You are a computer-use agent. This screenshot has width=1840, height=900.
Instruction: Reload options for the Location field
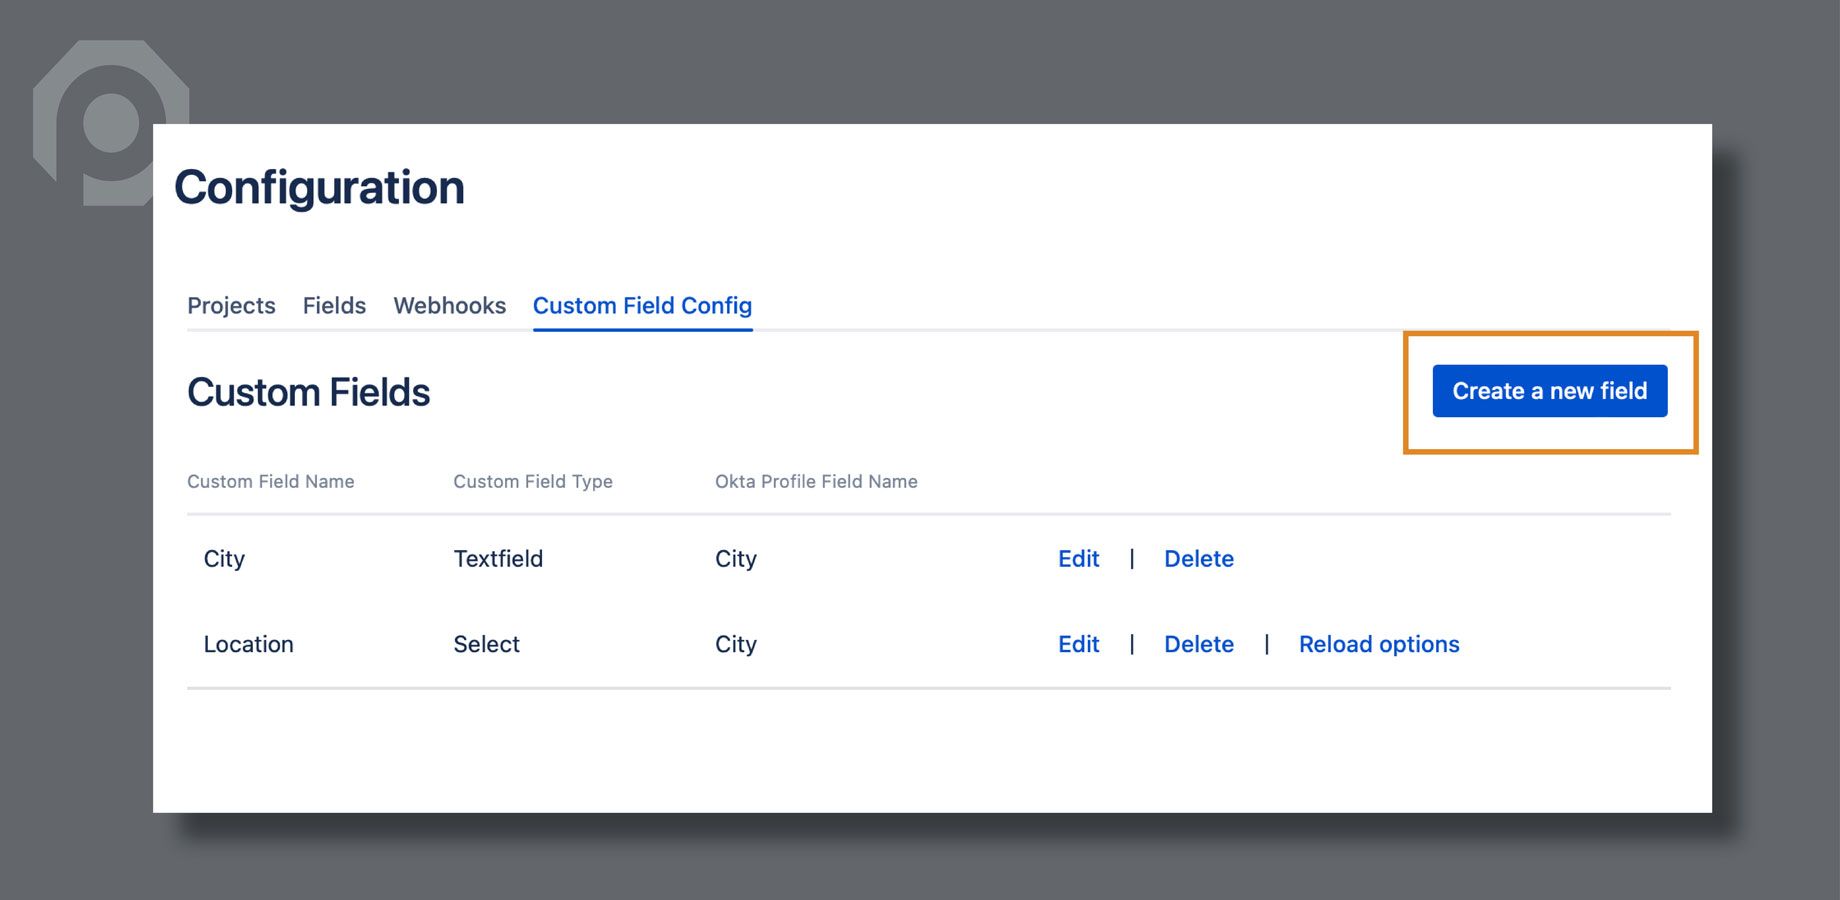1379,645
